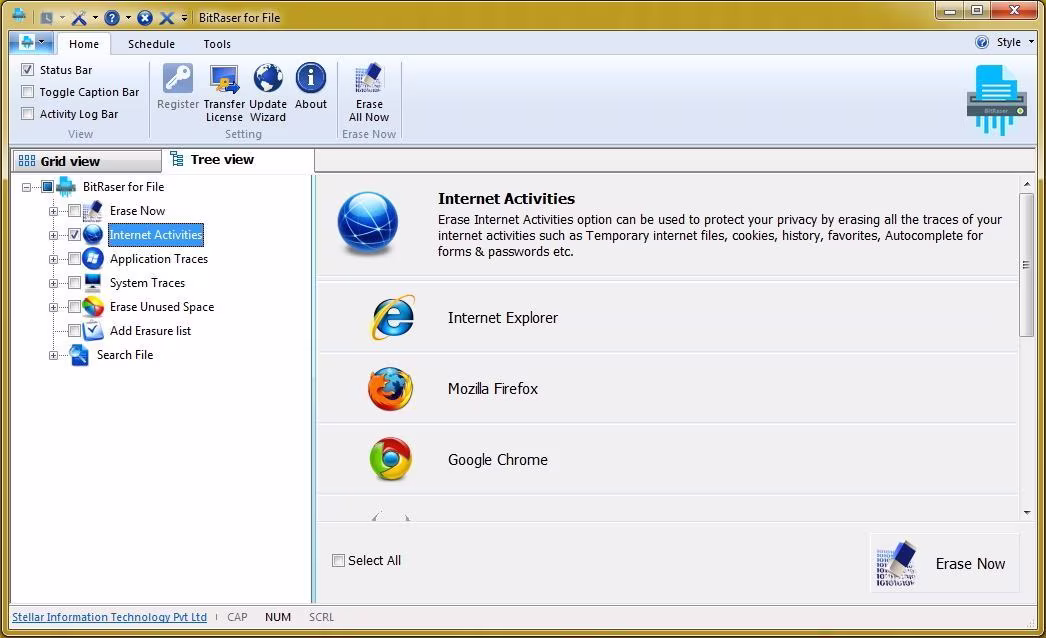Click the vertical scrollbar thumb
This screenshot has width=1046, height=638.
click(1027, 264)
